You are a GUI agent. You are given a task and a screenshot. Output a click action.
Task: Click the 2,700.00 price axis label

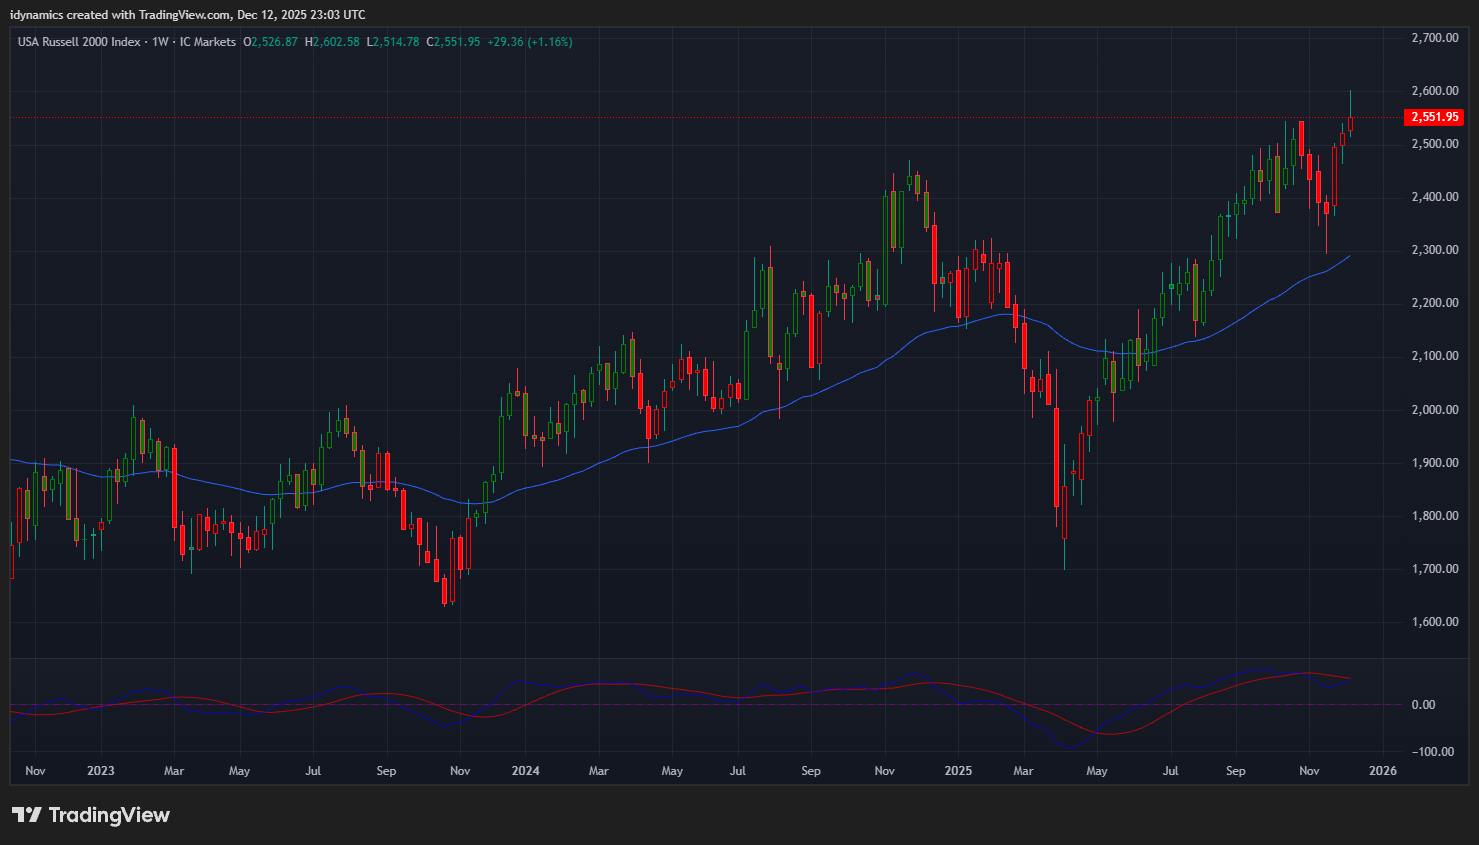[1434, 38]
